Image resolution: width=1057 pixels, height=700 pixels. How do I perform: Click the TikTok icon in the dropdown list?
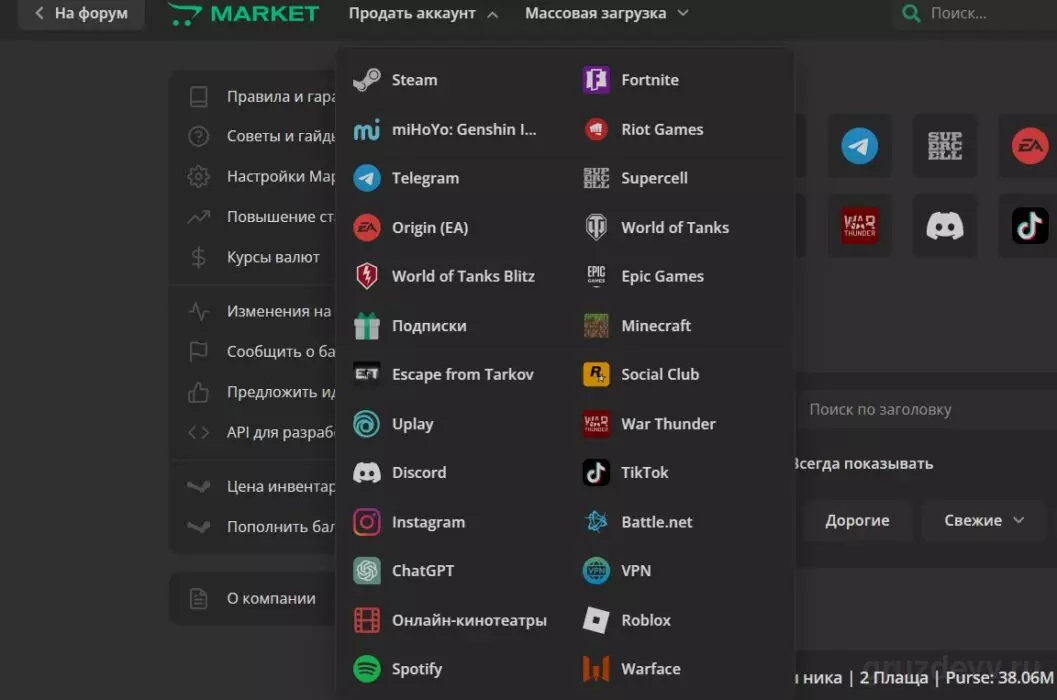(596, 473)
